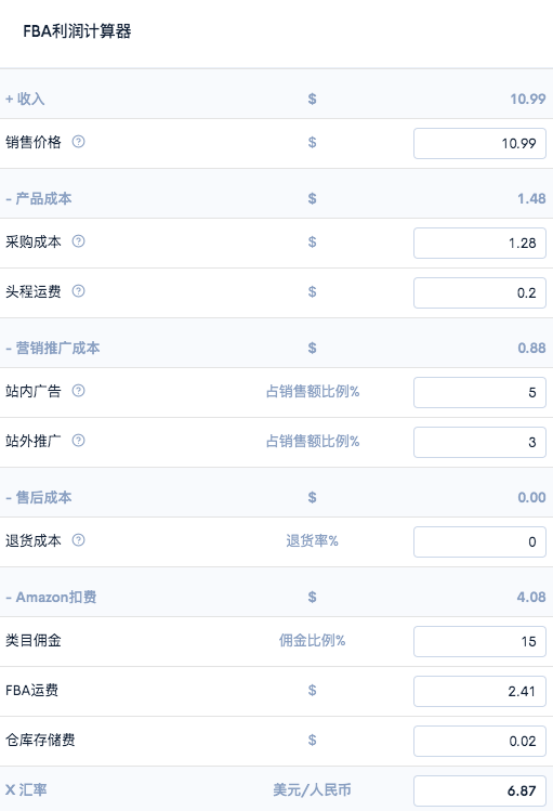The width and height of the screenshot is (554, 811).
Task: Show the 退货成本 help icon info
Action: click(78, 540)
